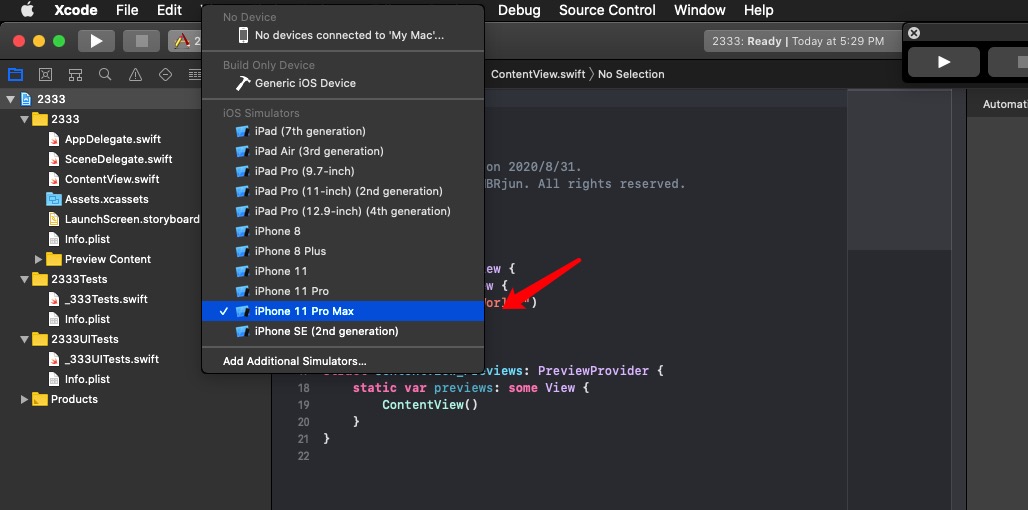Expand the Preview Content folder
Screen dimensions: 1028x510
[x=38, y=259]
